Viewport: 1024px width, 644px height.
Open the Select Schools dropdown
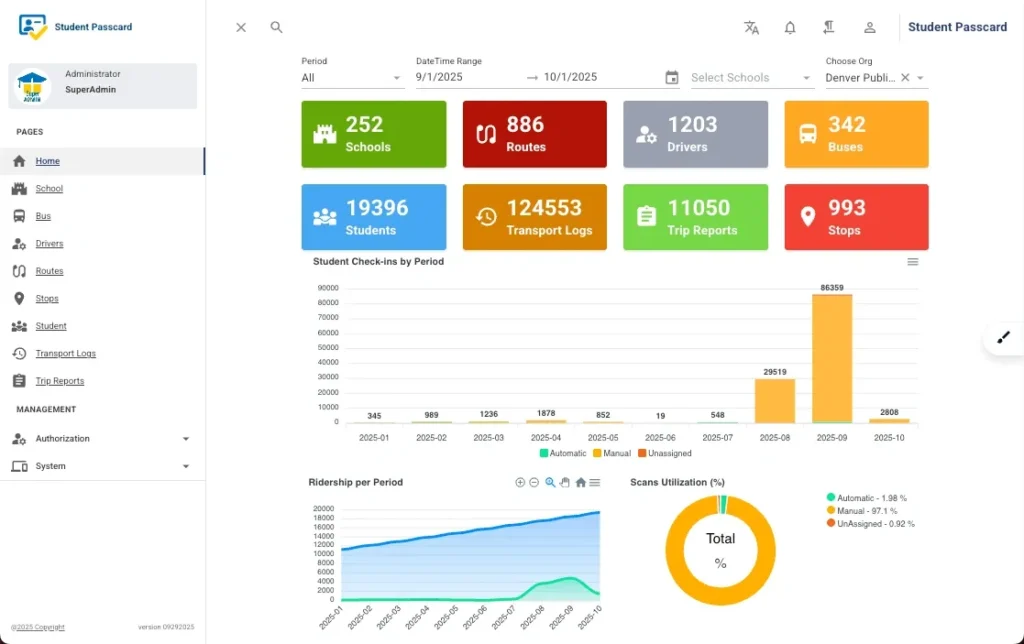pyautogui.click(x=751, y=78)
